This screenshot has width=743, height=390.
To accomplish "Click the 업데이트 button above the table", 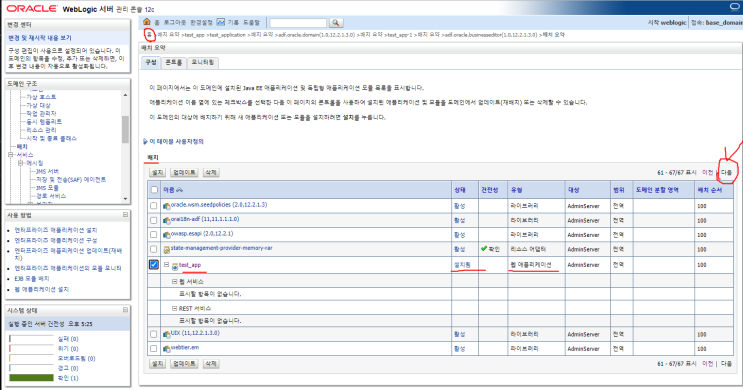I will [184, 172].
